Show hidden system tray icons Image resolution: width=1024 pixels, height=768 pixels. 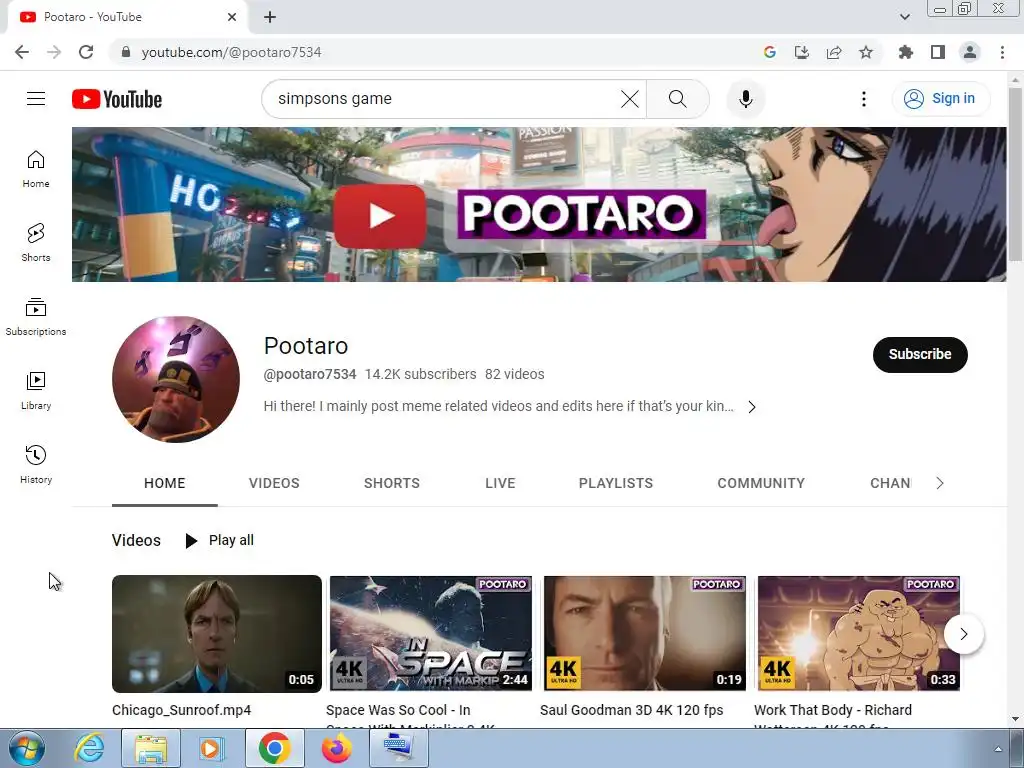tap(997, 748)
